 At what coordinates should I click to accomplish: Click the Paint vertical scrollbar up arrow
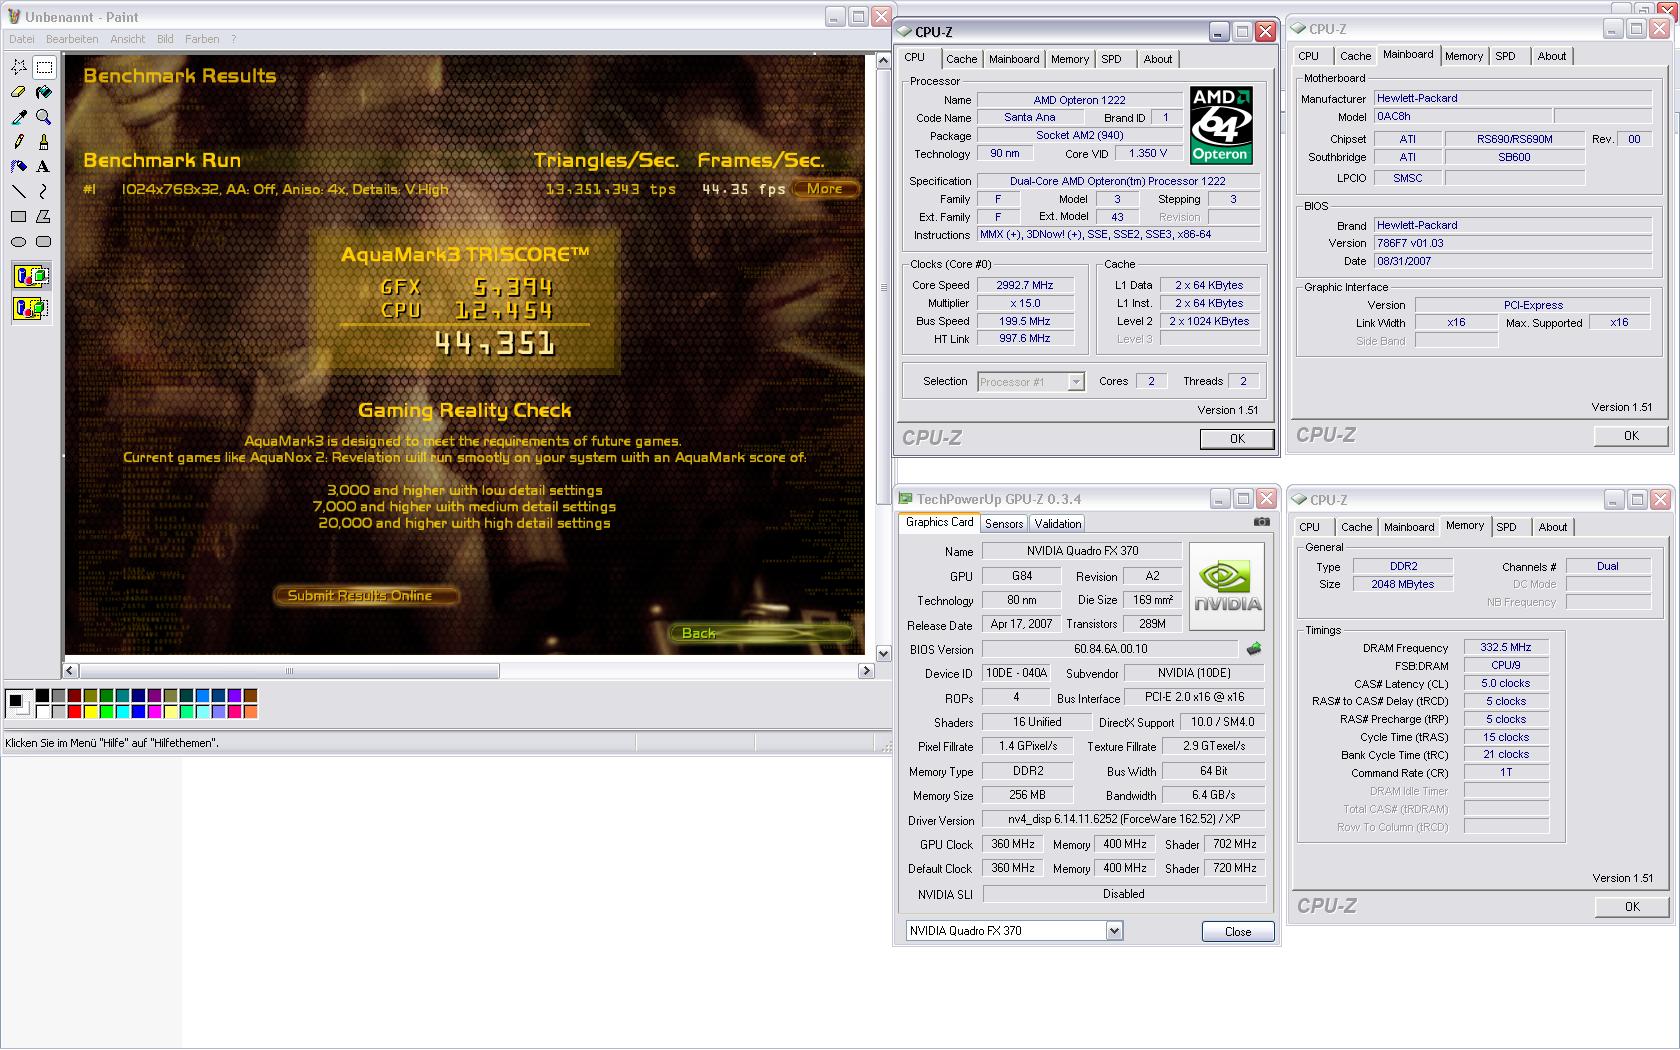[x=883, y=62]
